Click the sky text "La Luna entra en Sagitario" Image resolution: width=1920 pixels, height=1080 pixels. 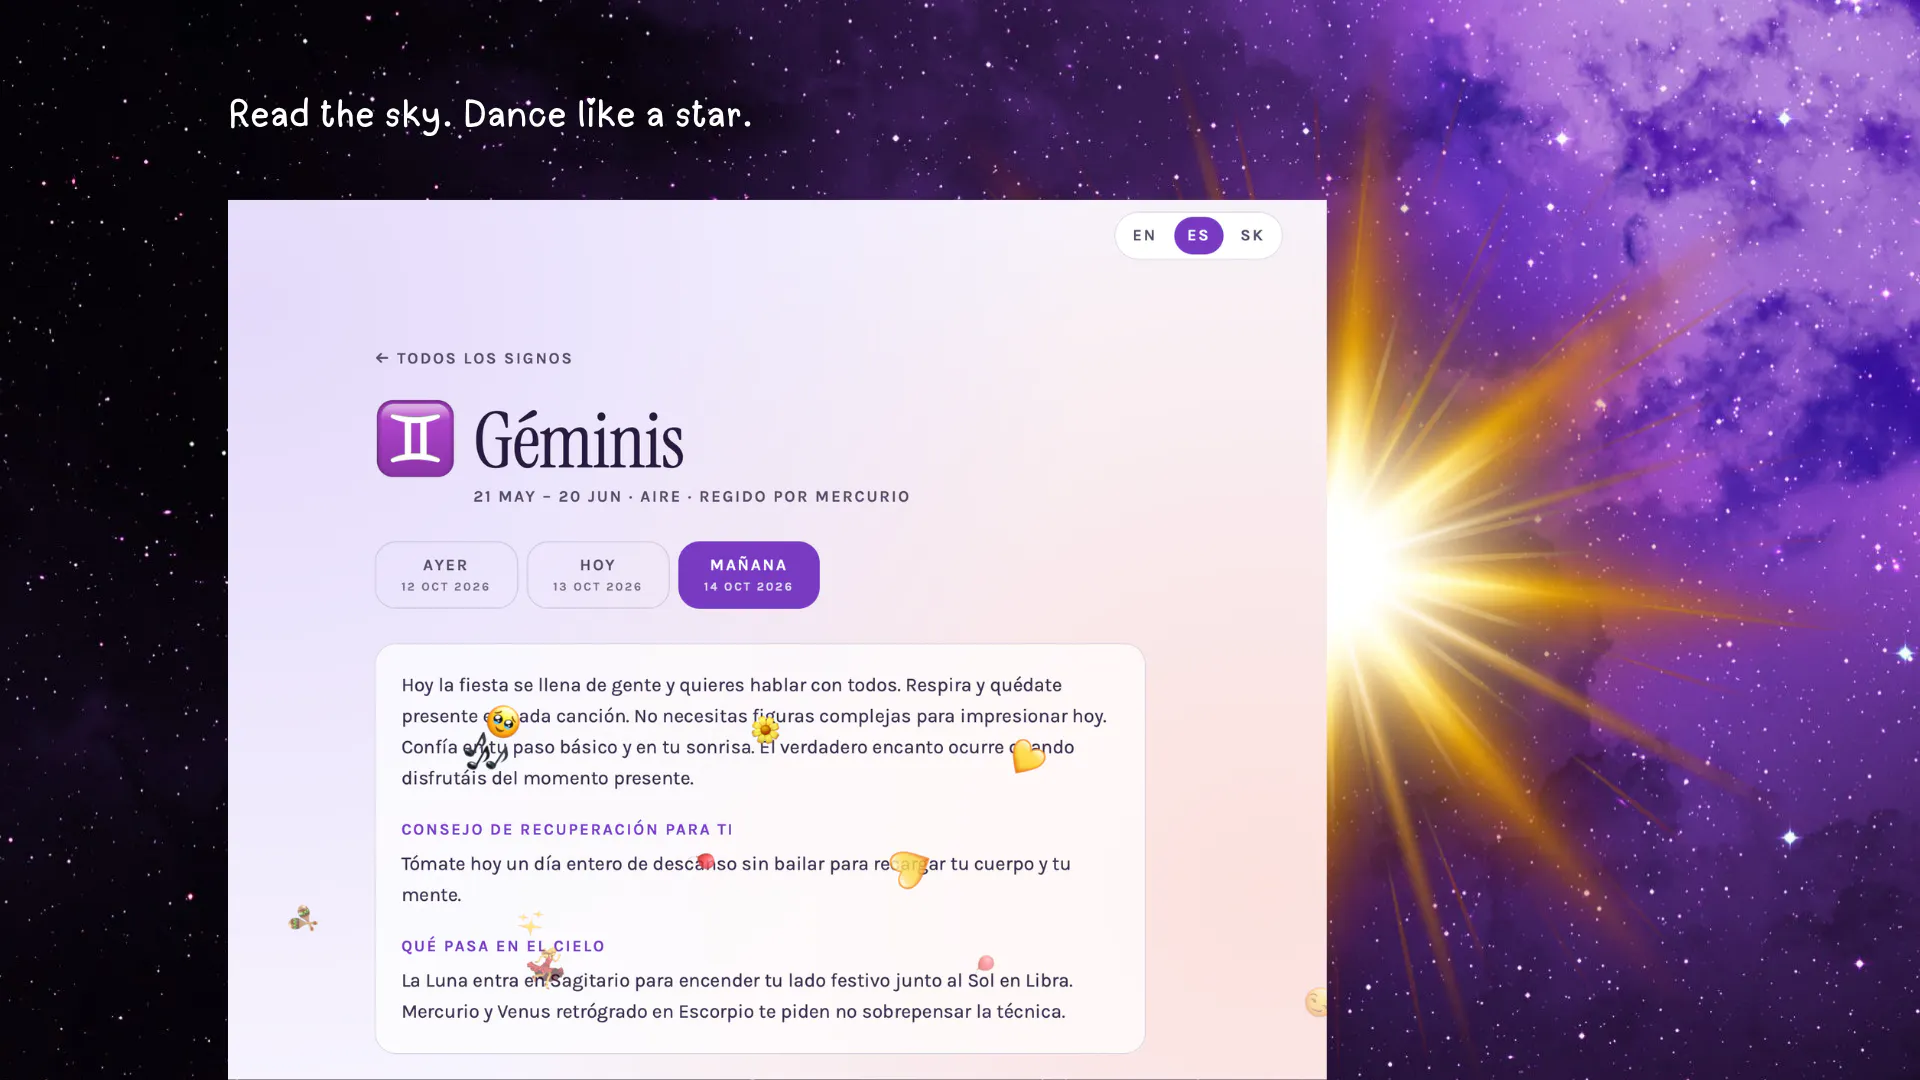(x=737, y=996)
